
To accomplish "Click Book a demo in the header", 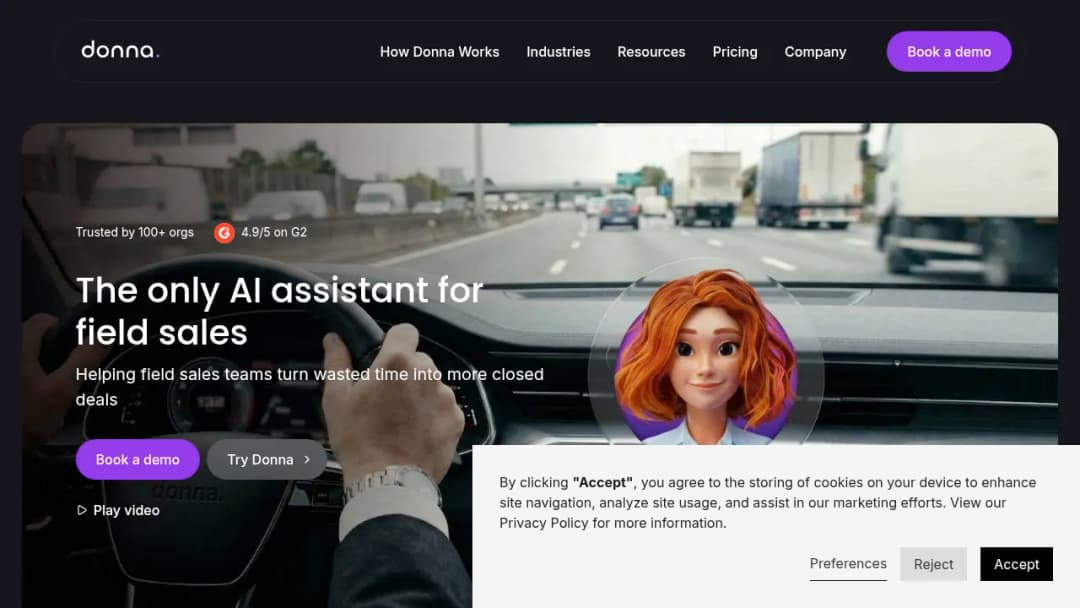I will coord(948,52).
